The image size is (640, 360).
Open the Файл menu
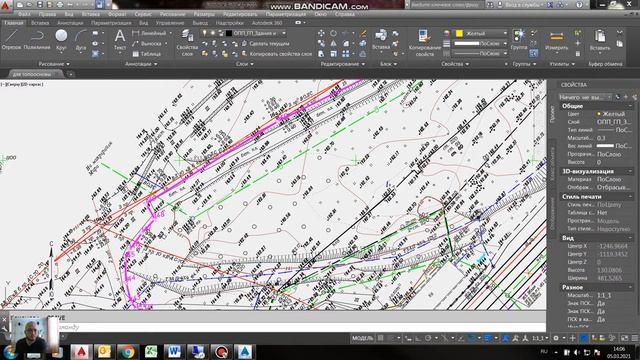coord(24,14)
